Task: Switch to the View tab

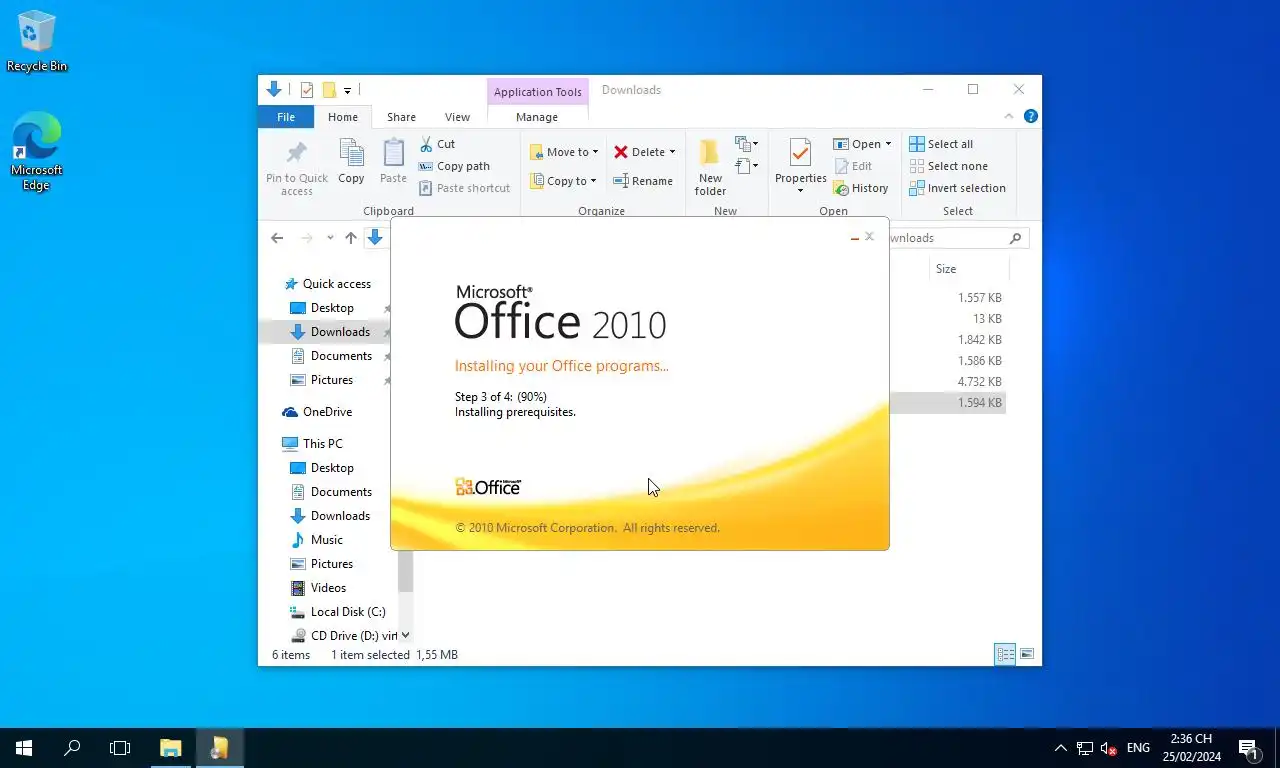Action: coord(457,117)
